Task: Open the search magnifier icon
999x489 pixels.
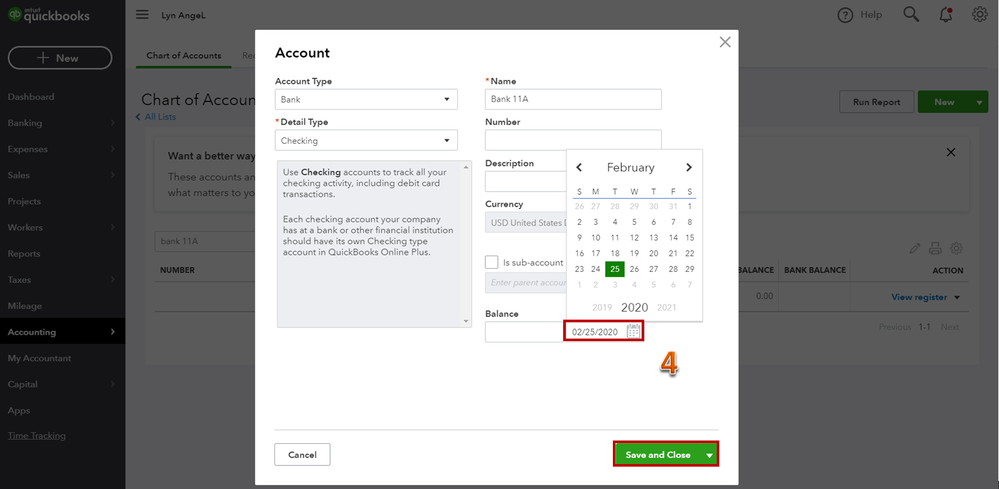Action: 911,15
